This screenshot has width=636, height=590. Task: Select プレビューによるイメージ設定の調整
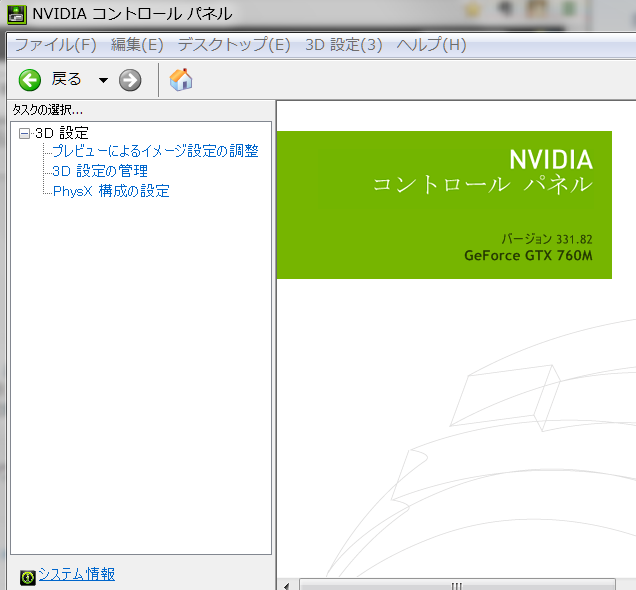click(x=155, y=151)
